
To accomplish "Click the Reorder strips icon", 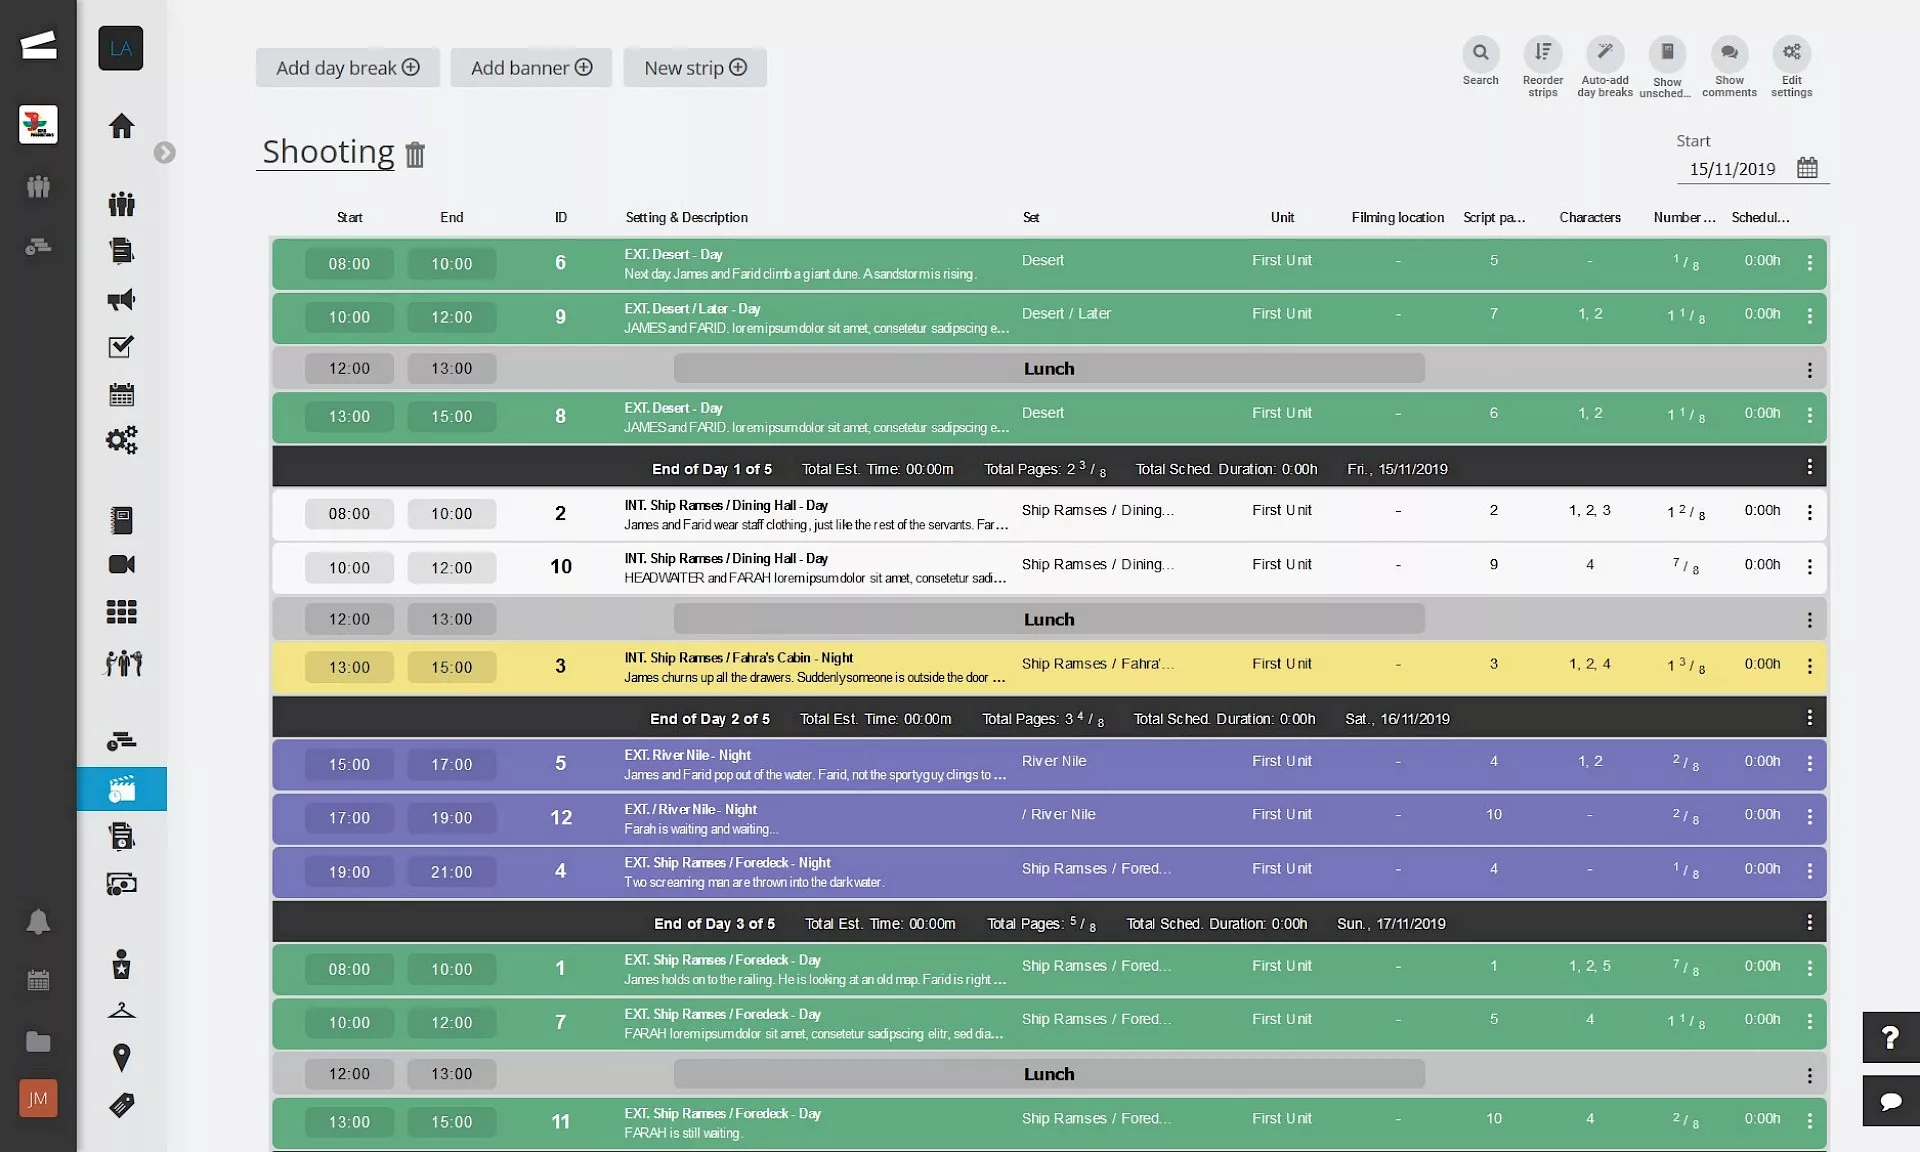I will [x=1542, y=54].
